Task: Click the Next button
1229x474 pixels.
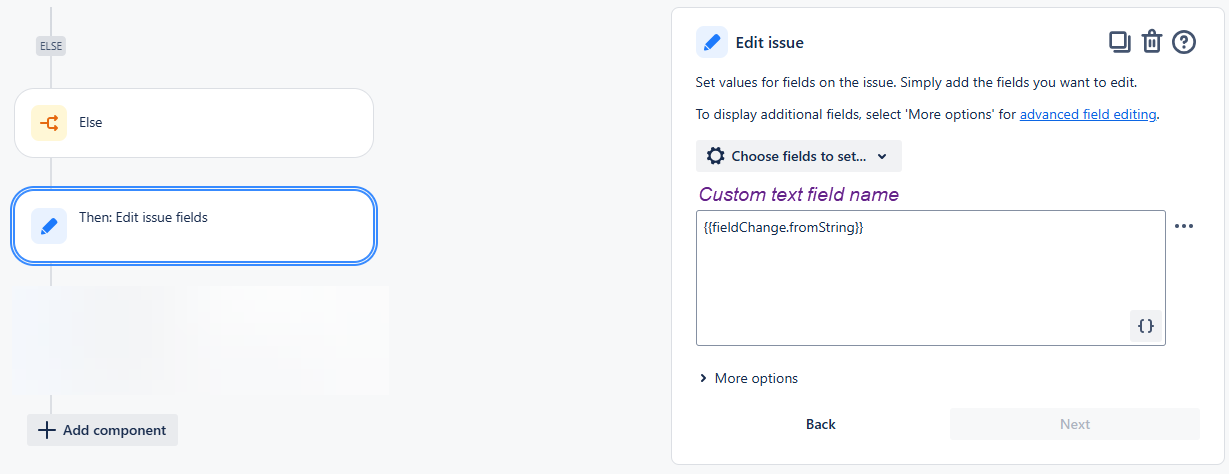Action: 1075,424
